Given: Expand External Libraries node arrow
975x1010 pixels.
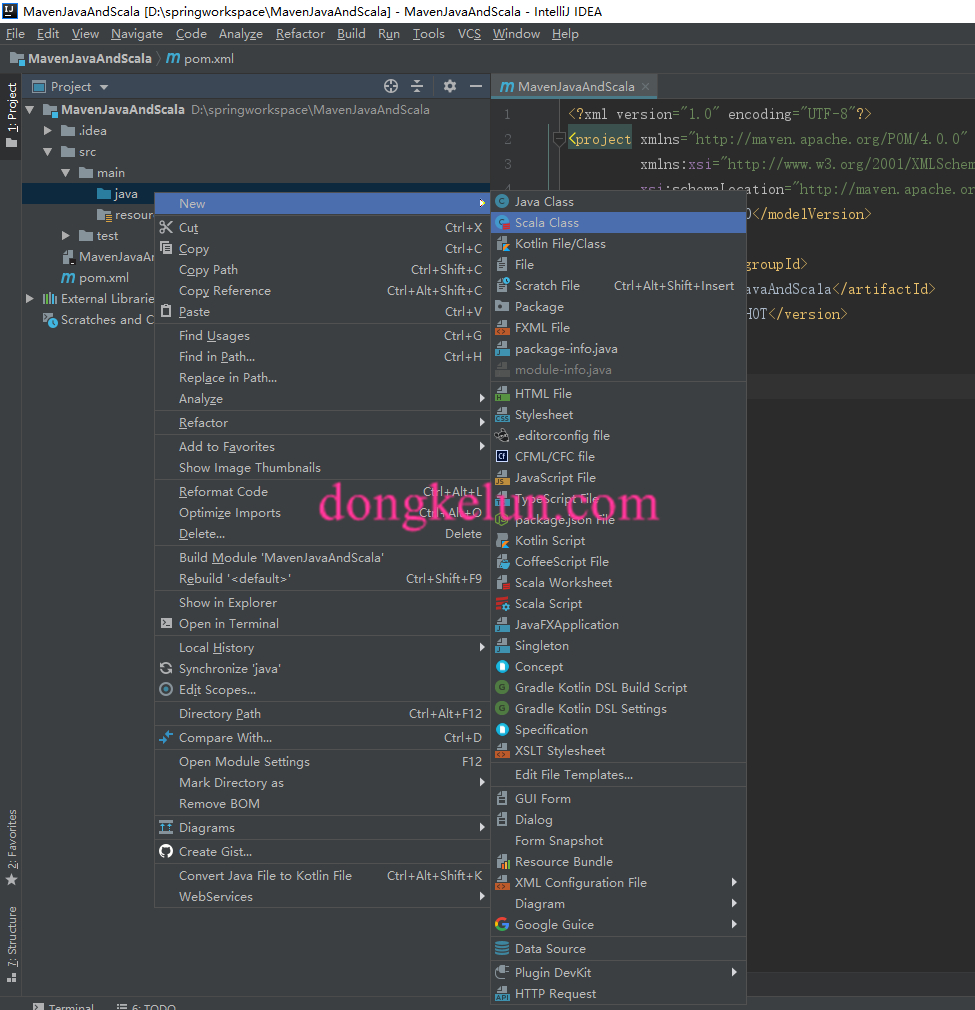Looking at the screenshot, I should pos(30,299).
